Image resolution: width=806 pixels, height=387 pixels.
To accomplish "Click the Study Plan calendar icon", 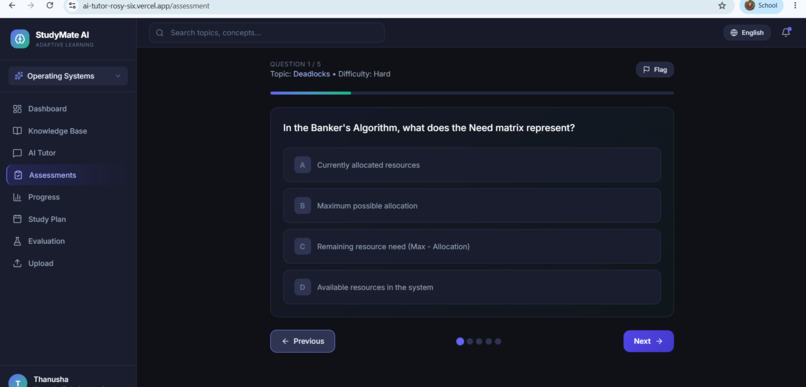I will tap(17, 219).
